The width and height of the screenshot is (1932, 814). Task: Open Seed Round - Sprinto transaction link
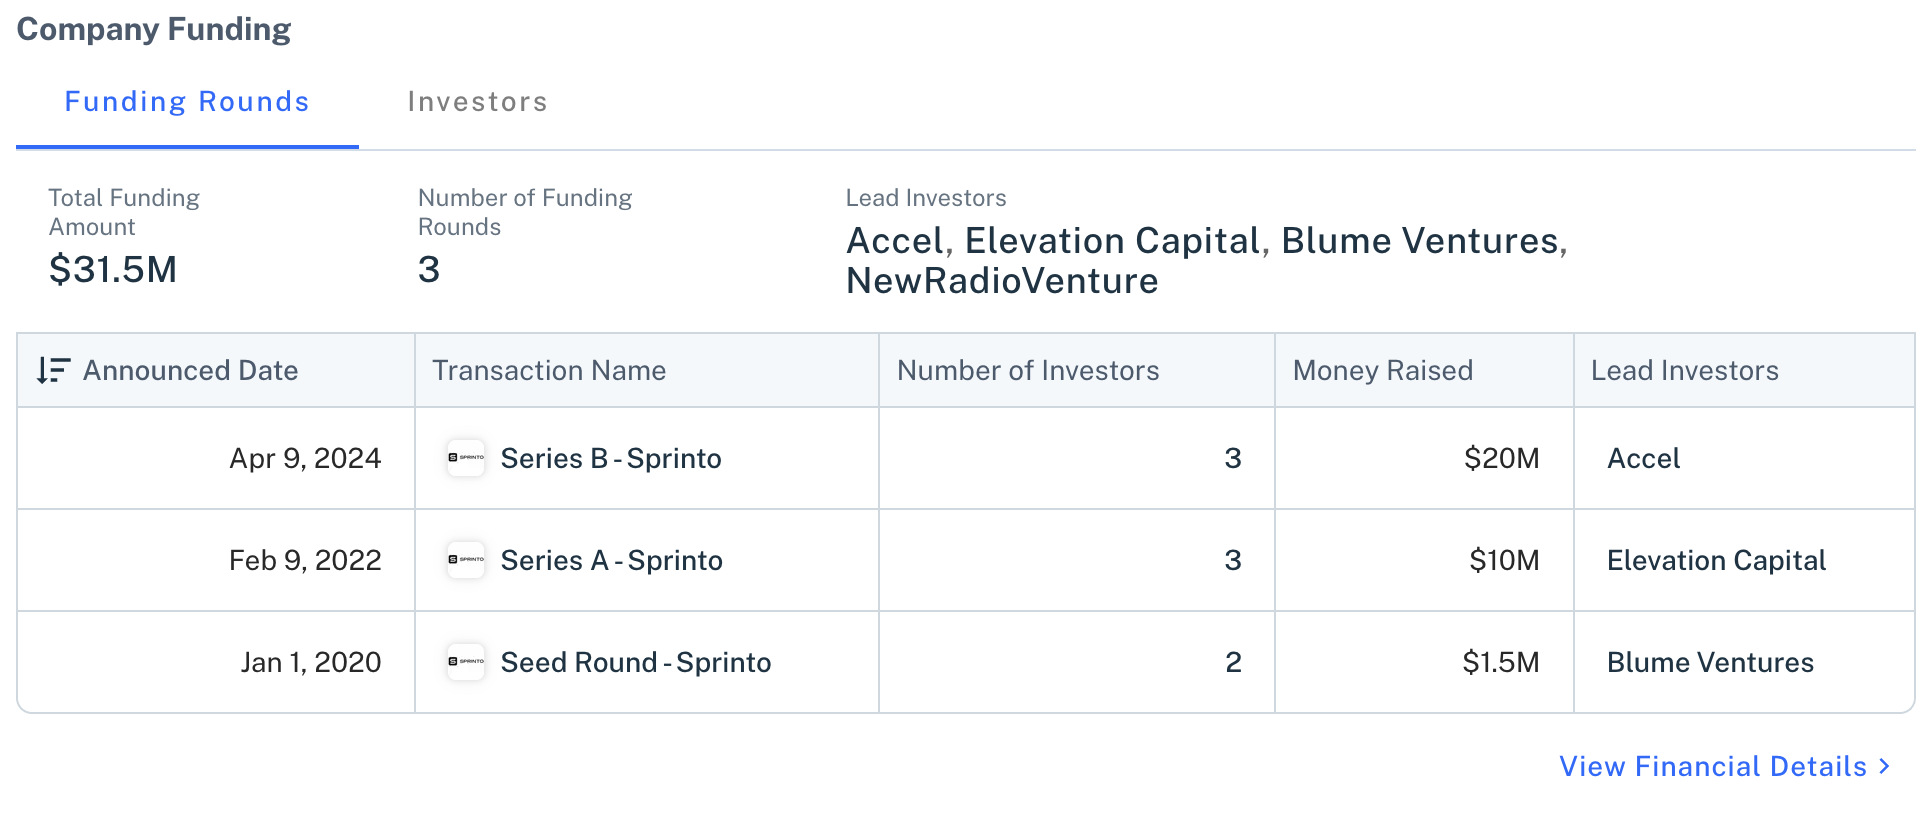coord(636,662)
